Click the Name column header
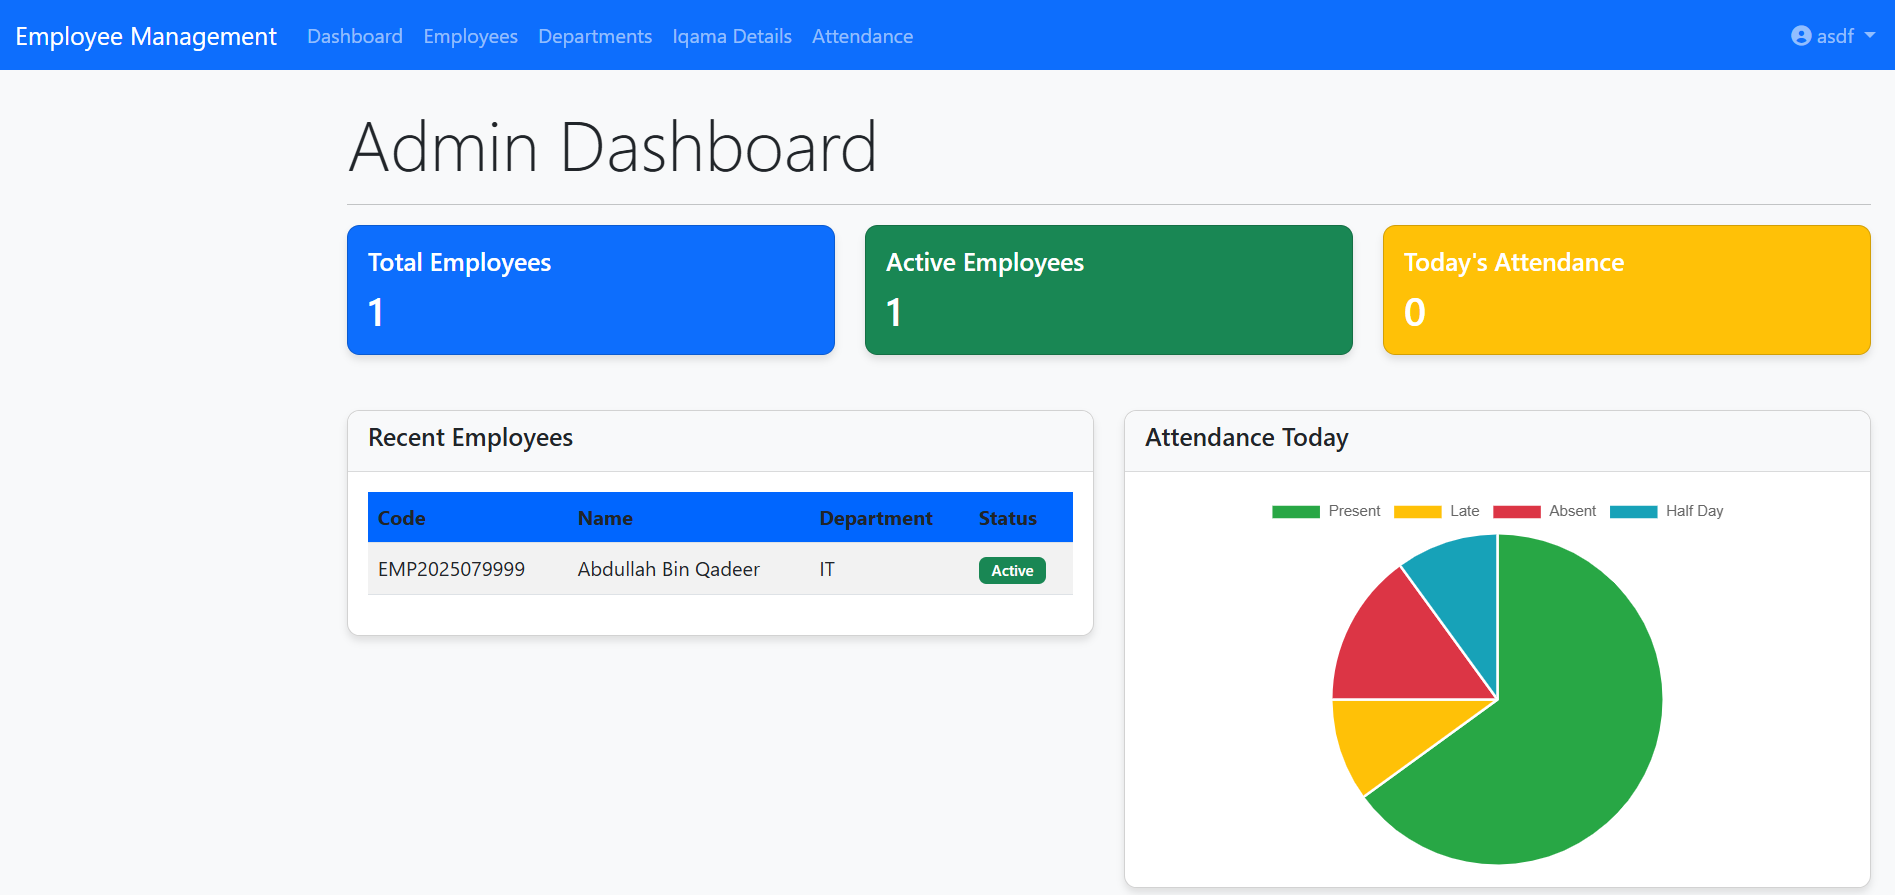The image size is (1895, 895). pyautogui.click(x=605, y=518)
